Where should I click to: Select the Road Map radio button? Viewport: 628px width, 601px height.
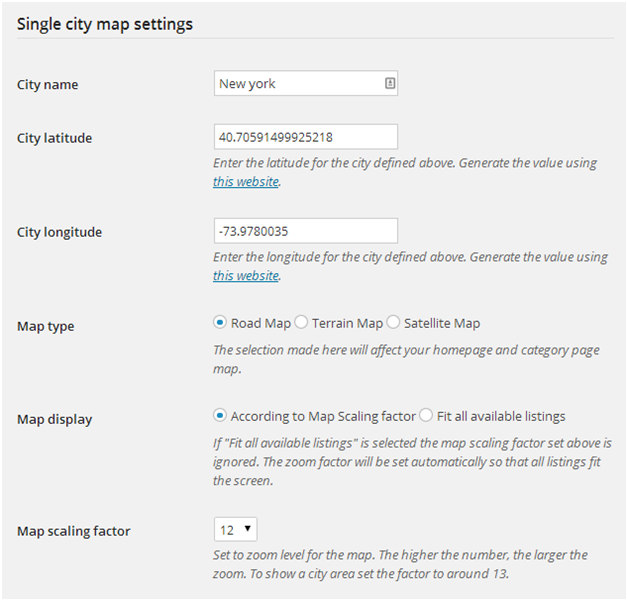220,323
